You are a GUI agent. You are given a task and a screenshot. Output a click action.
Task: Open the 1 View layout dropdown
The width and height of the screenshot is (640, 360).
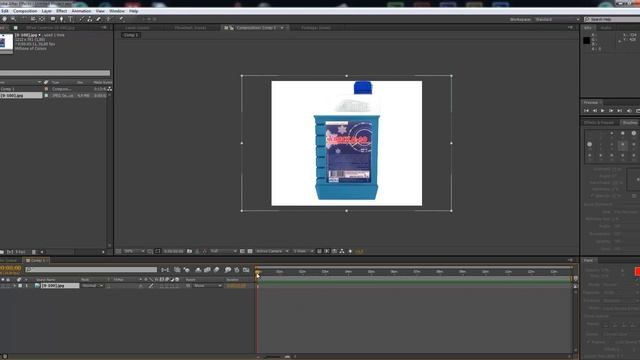pos(303,251)
